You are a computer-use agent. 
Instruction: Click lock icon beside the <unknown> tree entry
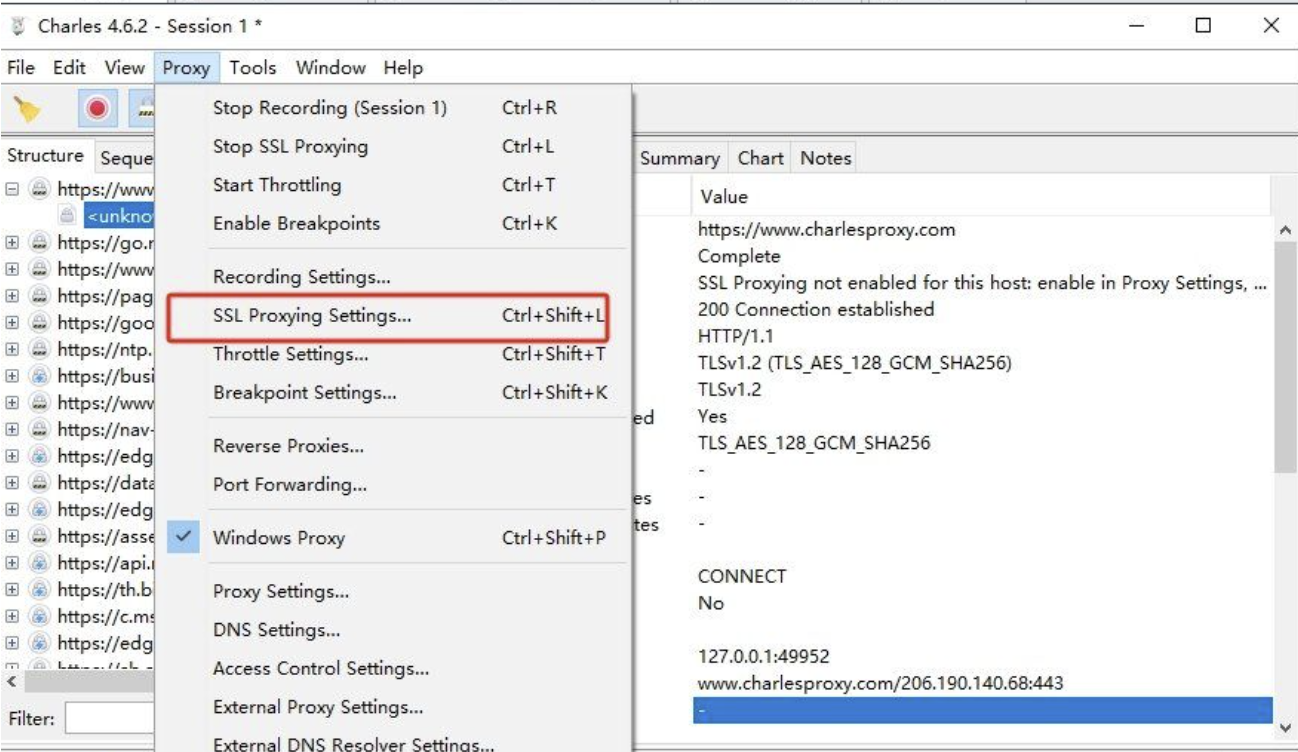click(66, 214)
